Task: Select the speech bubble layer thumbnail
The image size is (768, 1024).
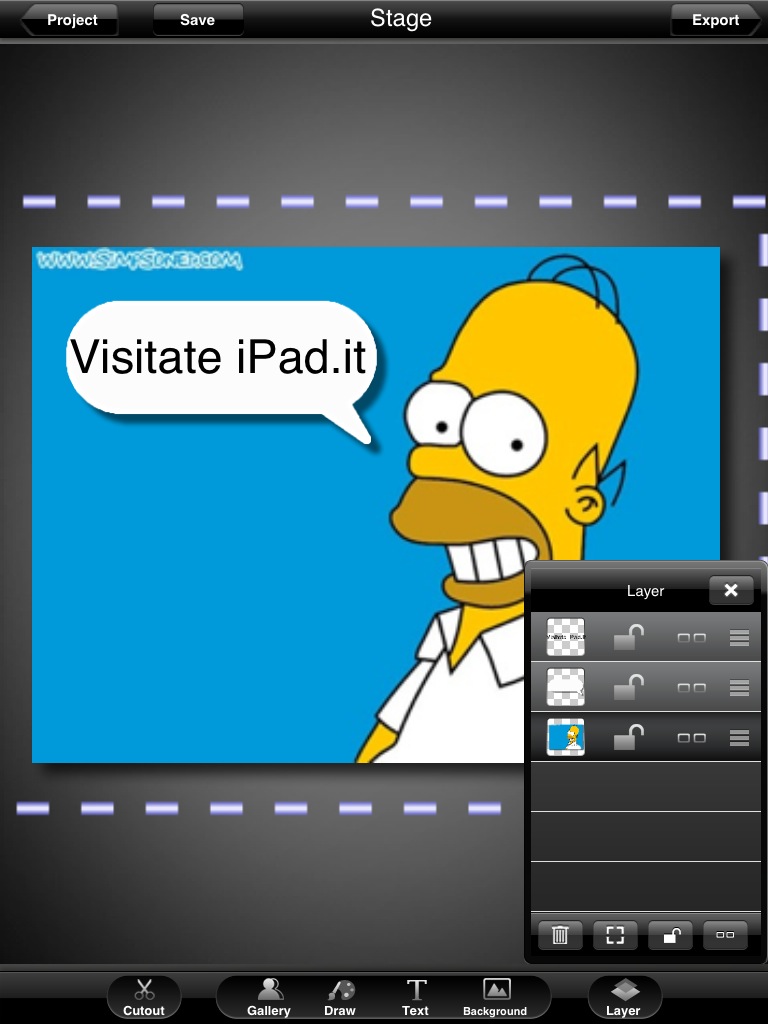Action: tap(566, 687)
